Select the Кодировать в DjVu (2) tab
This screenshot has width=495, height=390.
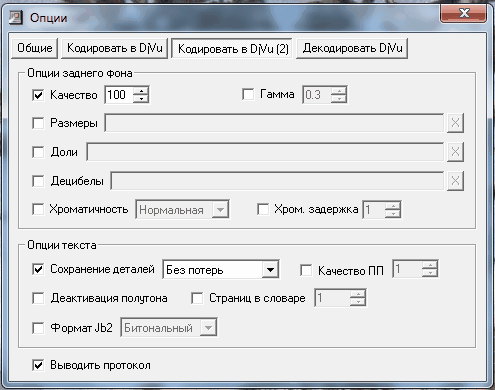click(232, 49)
